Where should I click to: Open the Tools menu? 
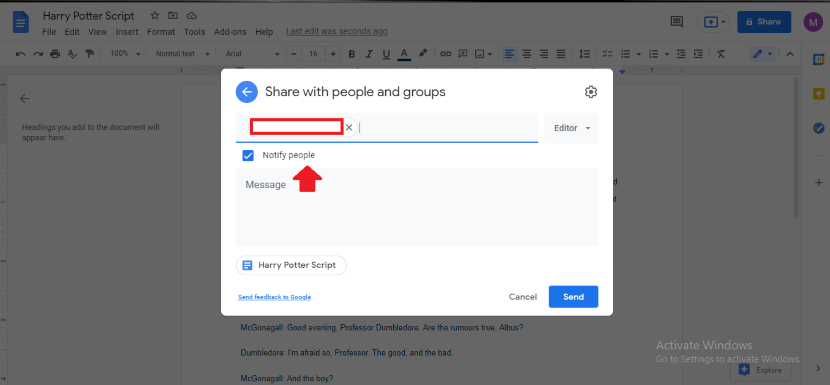[194, 32]
